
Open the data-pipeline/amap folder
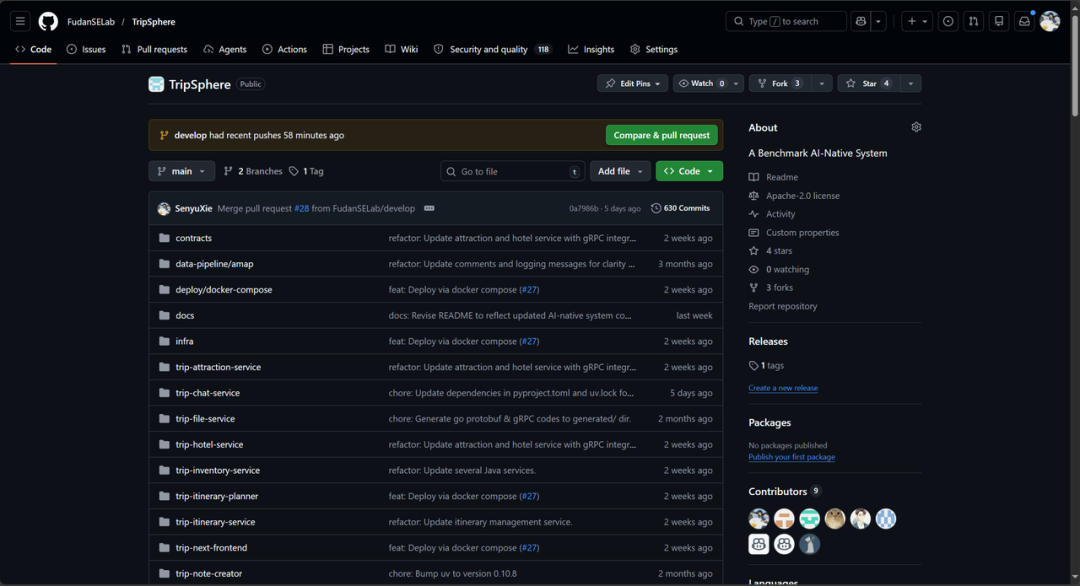pos(214,264)
